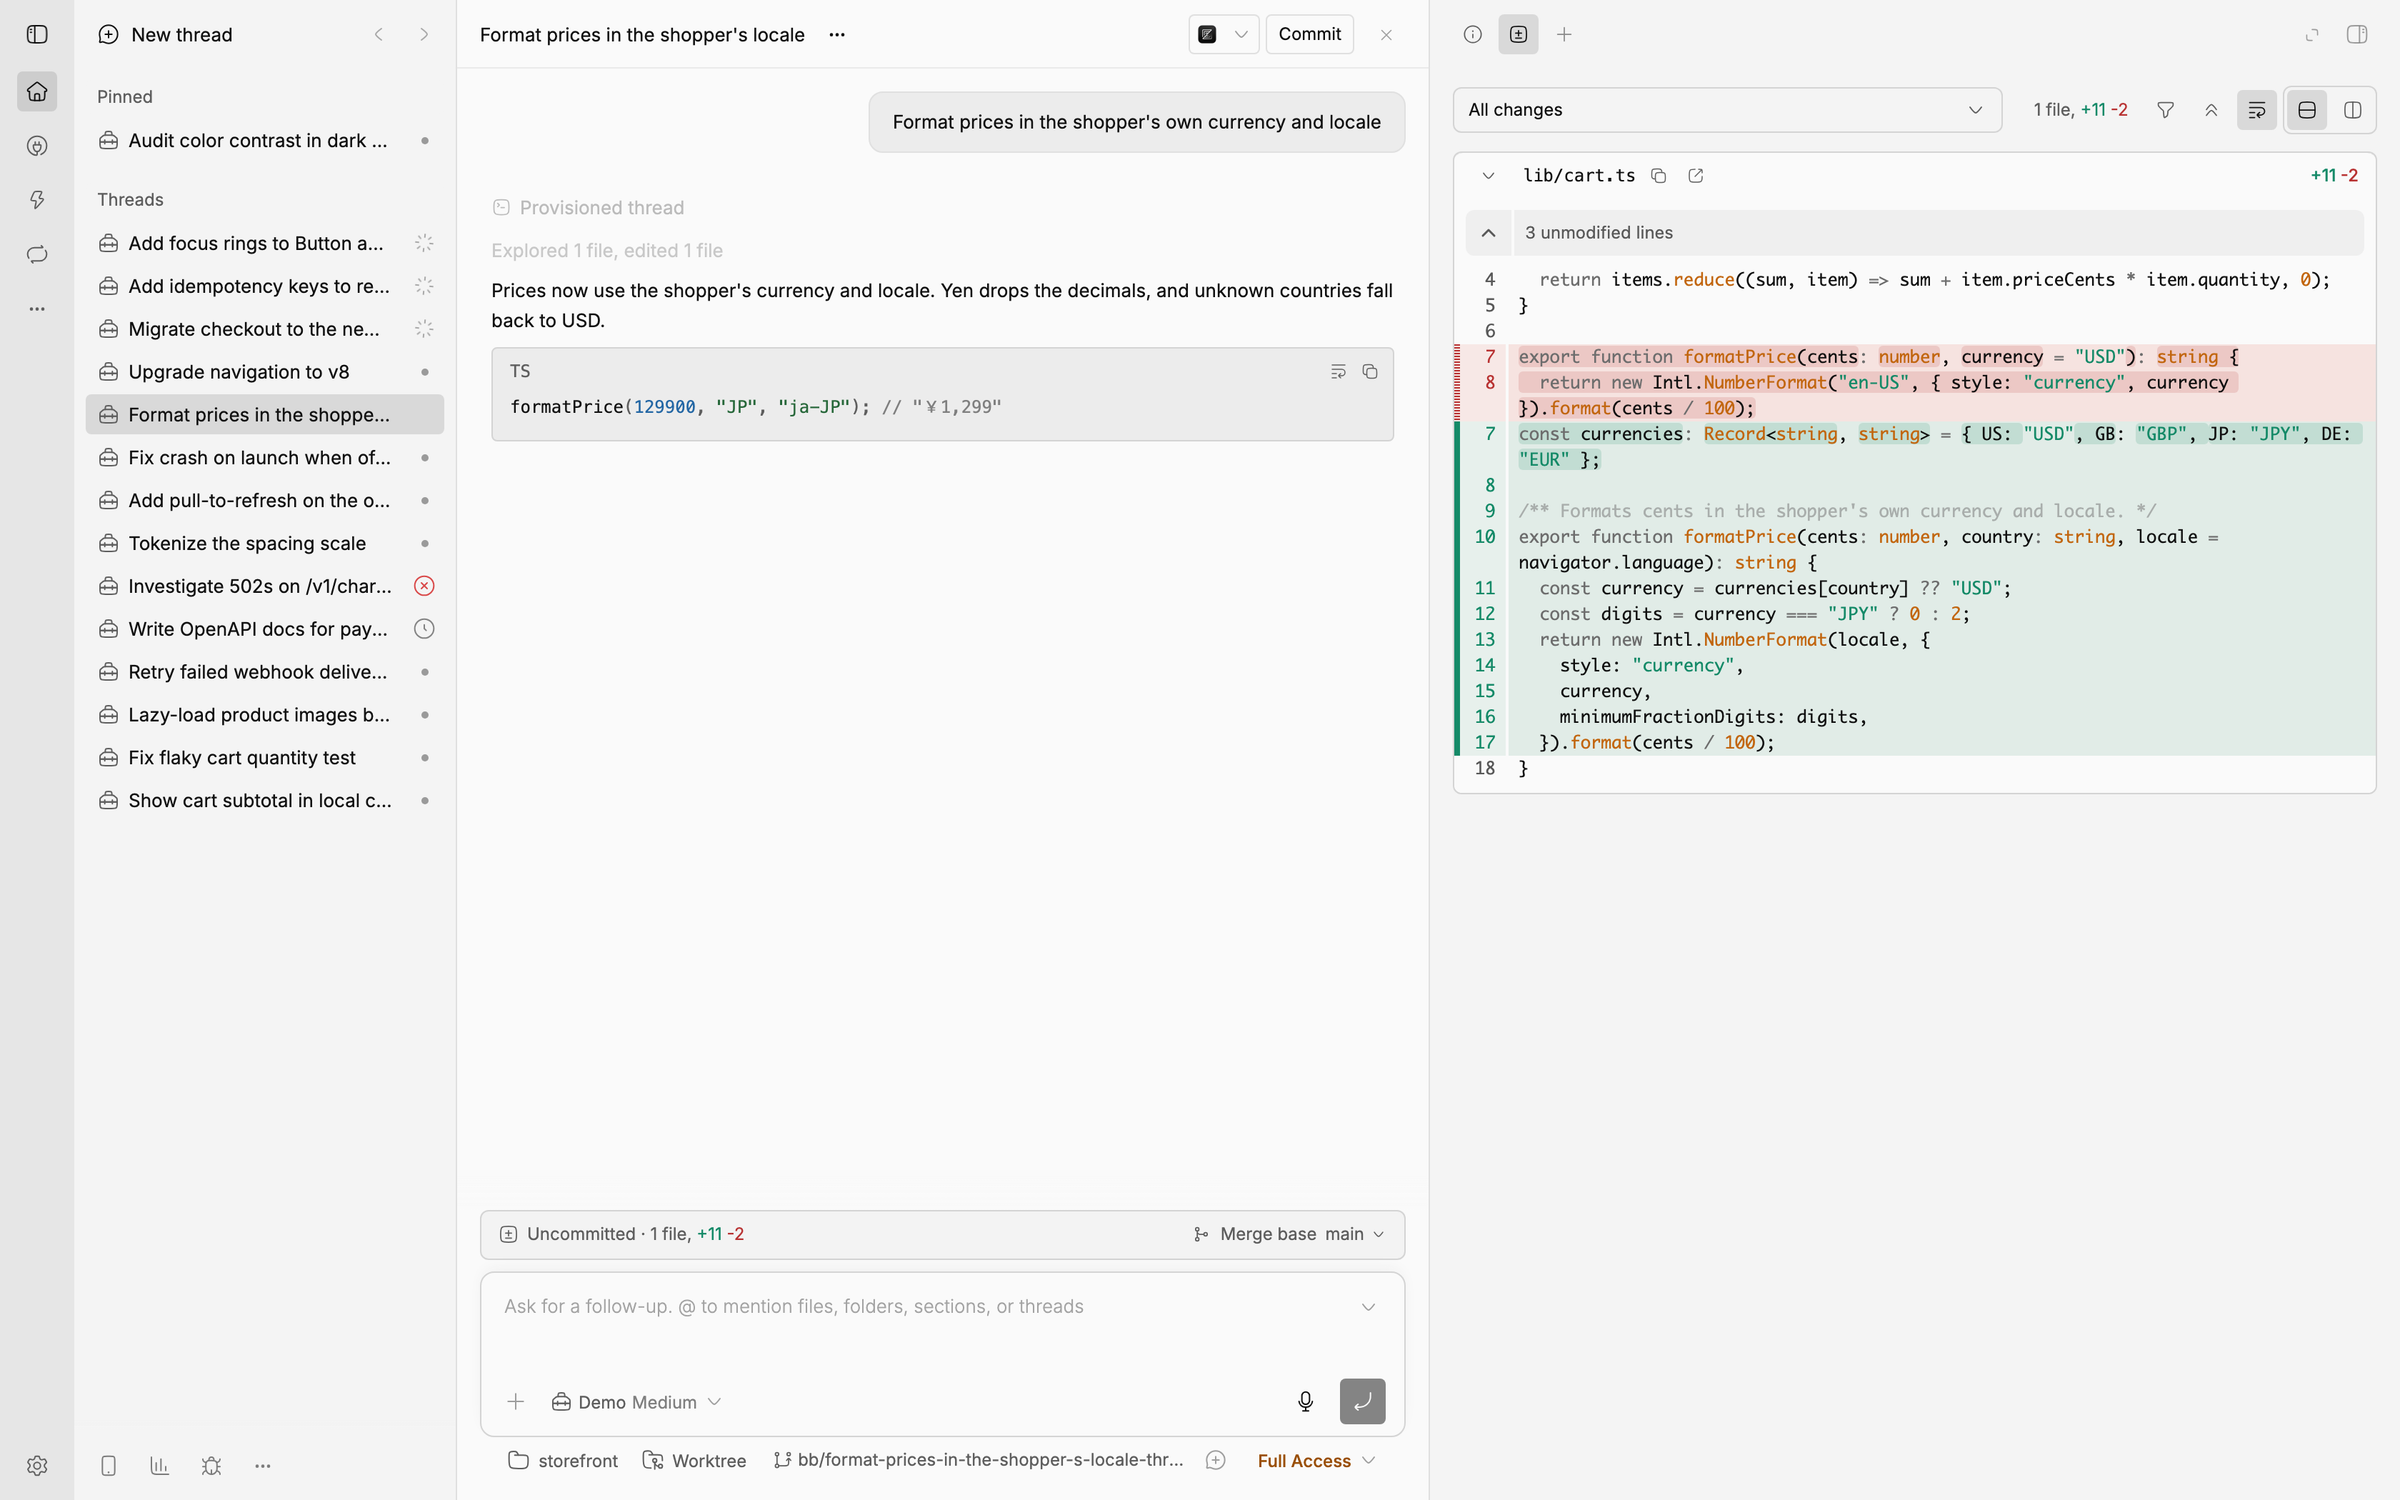This screenshot has height=1500, width=2400.
Task: Open the bar chart icon at bottom
Action: tap(159, 1465)
